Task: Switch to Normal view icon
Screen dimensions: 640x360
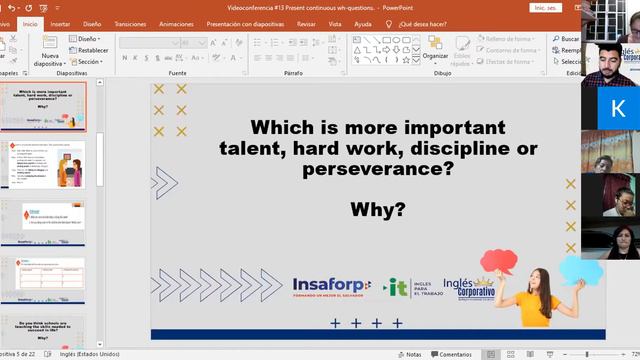Action: point(491,355)
